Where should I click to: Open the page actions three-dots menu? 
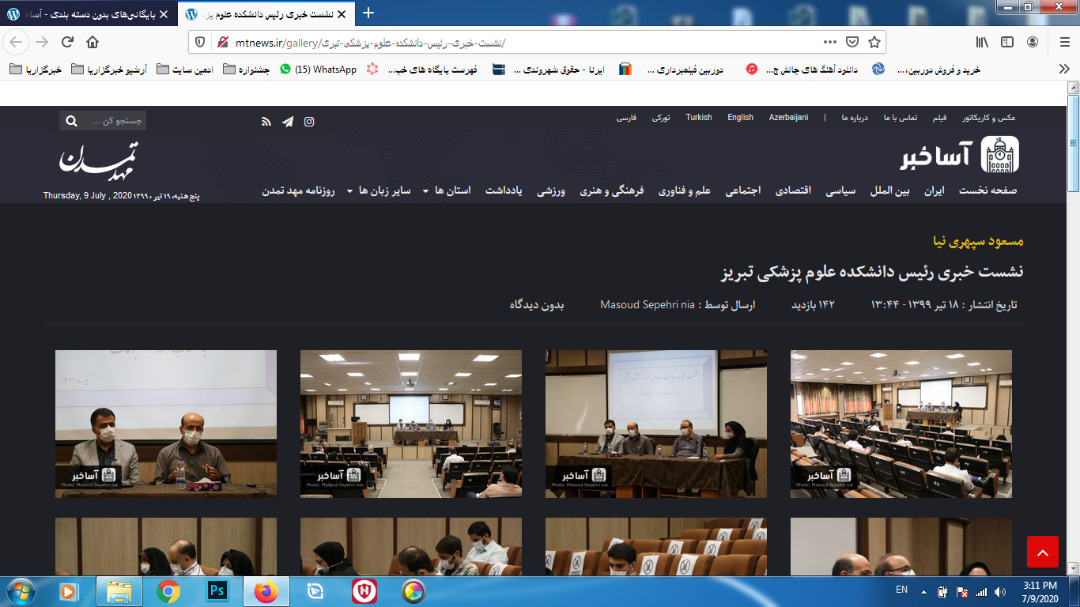(x=829, y=42)
